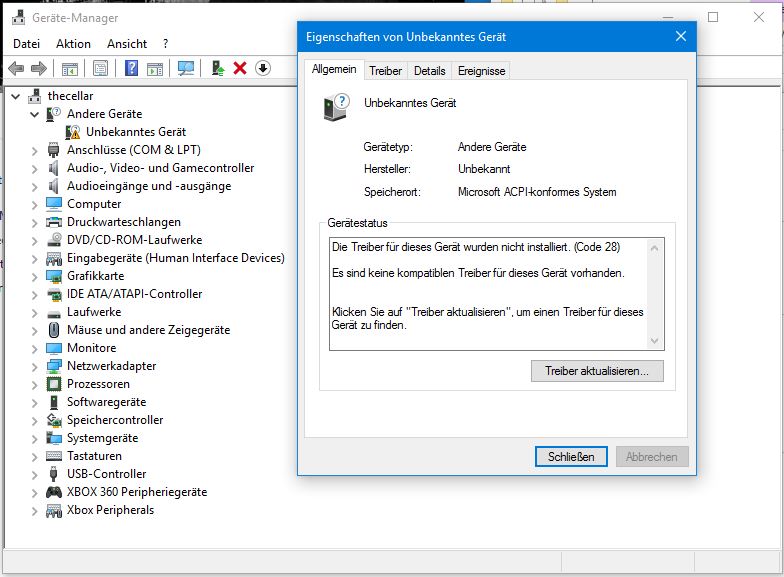Click the back arrow toolbar icon
Screen dimensions: 784x577
(x=16, y=68)
